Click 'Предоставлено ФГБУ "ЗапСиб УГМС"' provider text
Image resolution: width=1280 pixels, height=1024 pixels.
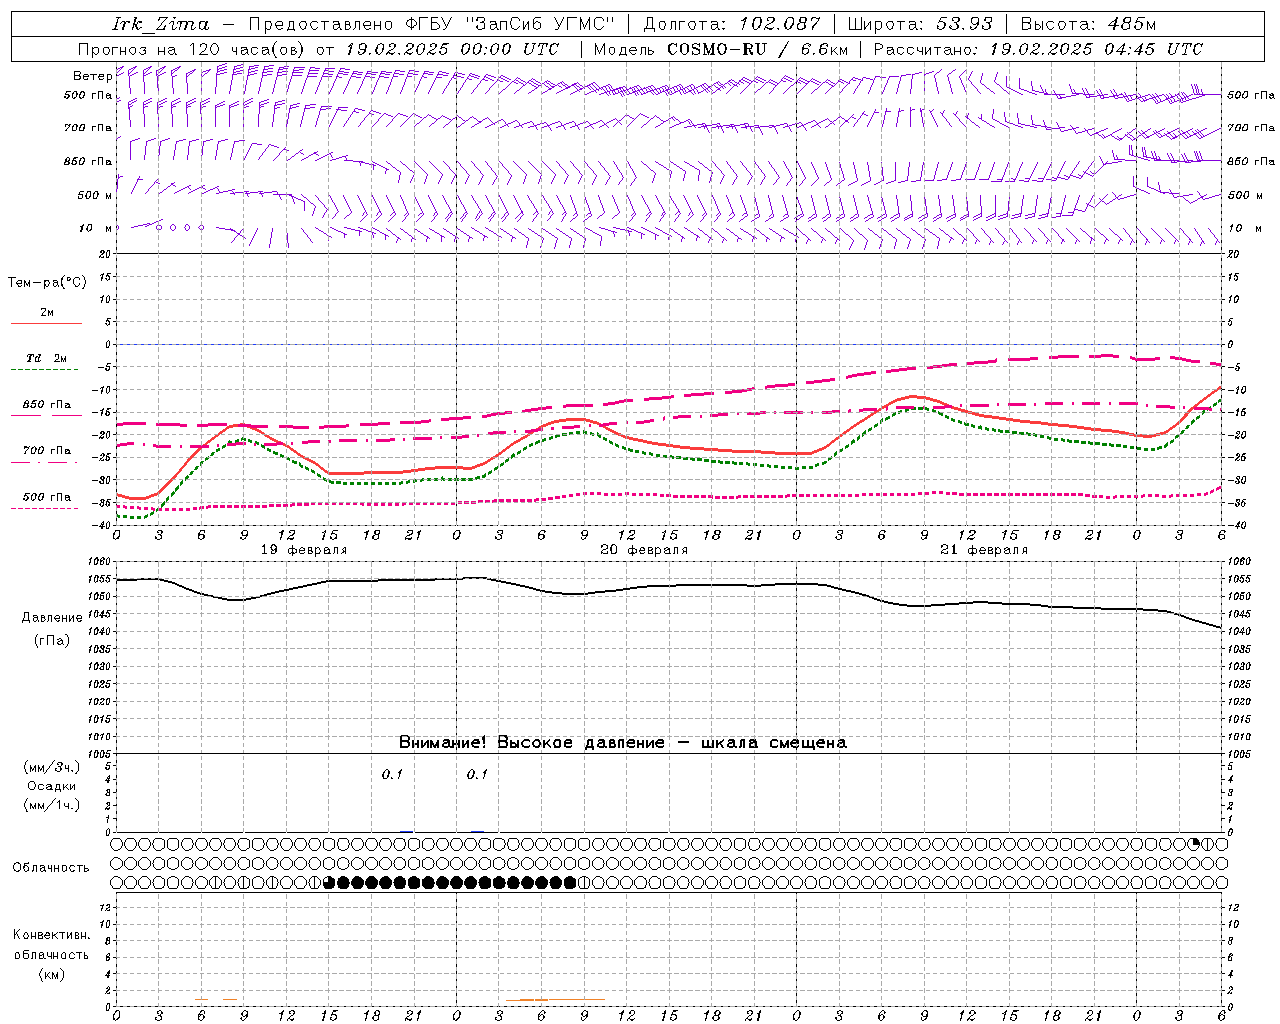pos(430,24)
